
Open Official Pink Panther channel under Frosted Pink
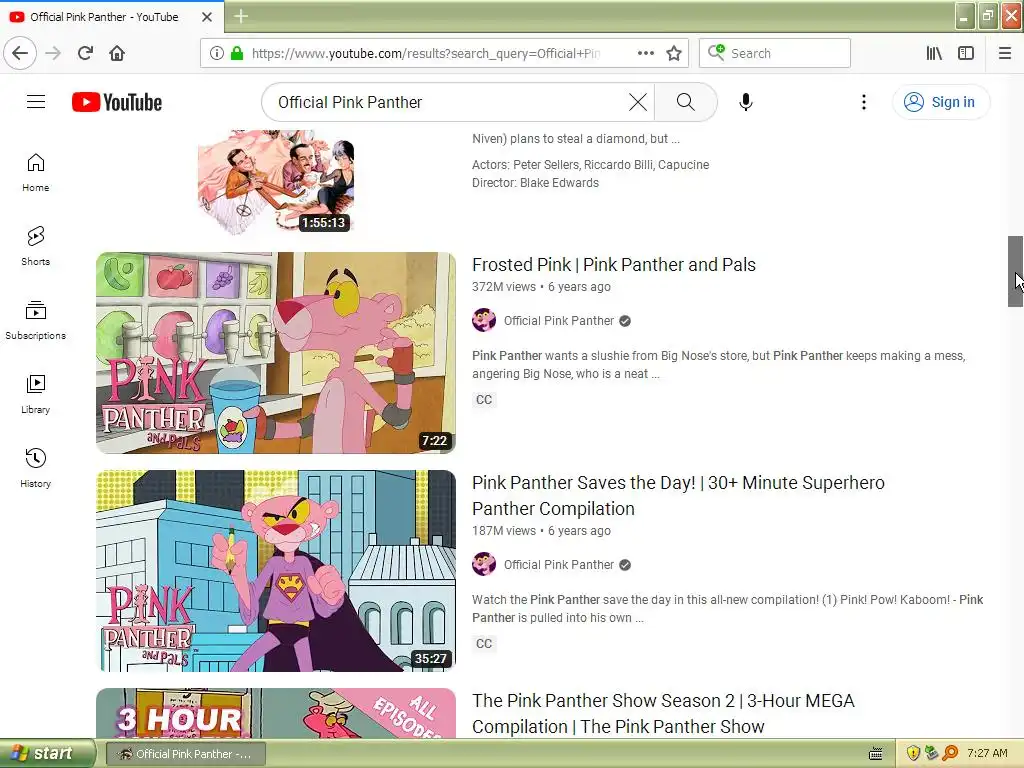tap(558, 321)
